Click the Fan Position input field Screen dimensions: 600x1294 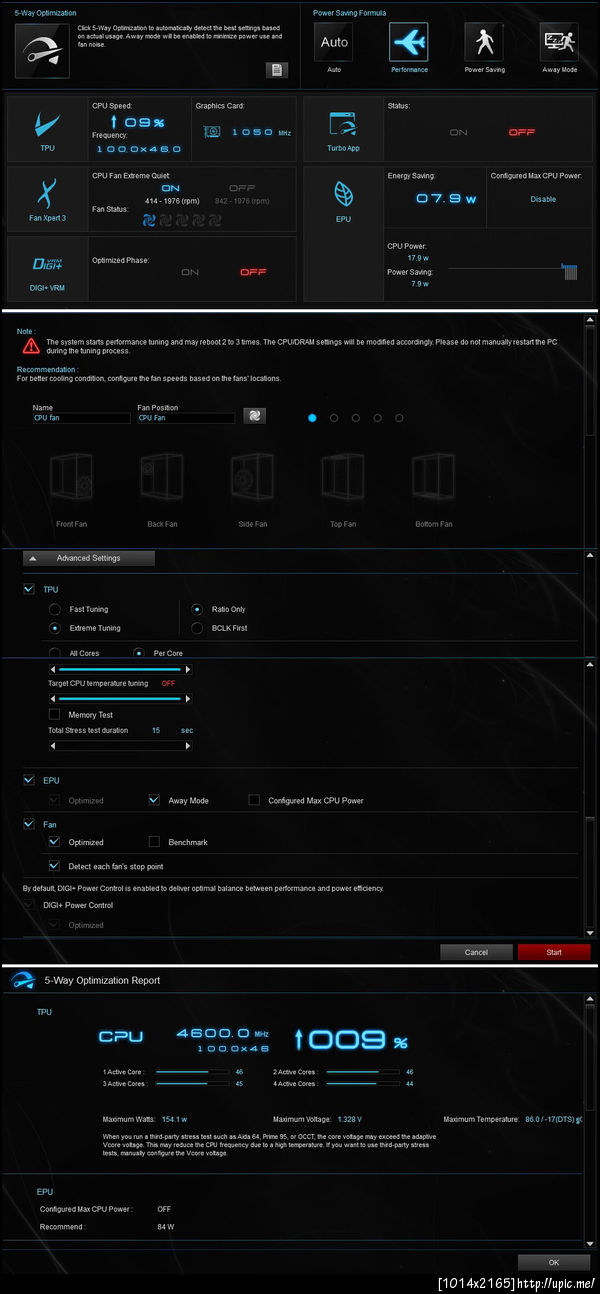(186, 418)
